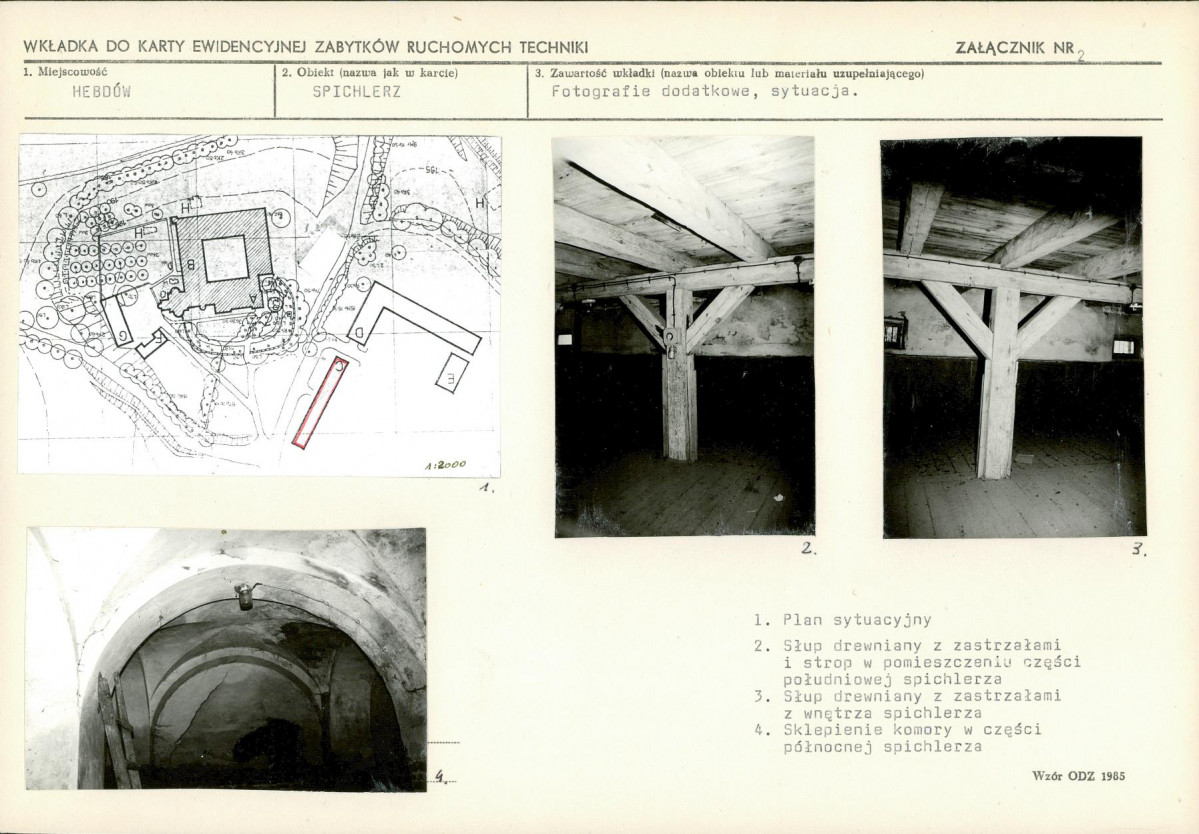Click the caption line 'Słup drewniany z zastrzałami' for item 2
The image size is (1199, 834).
(922, 645)
